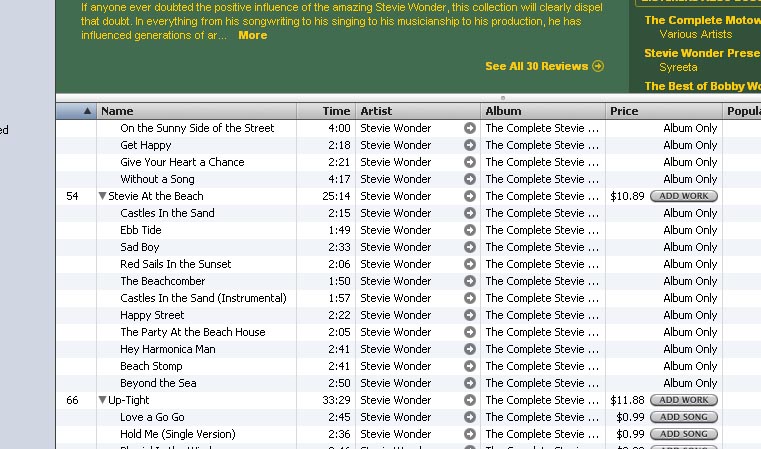The width and height of the screenshot is (761, 449).
Task: Sort tracks by the Name column
Action: coord(197,111)
